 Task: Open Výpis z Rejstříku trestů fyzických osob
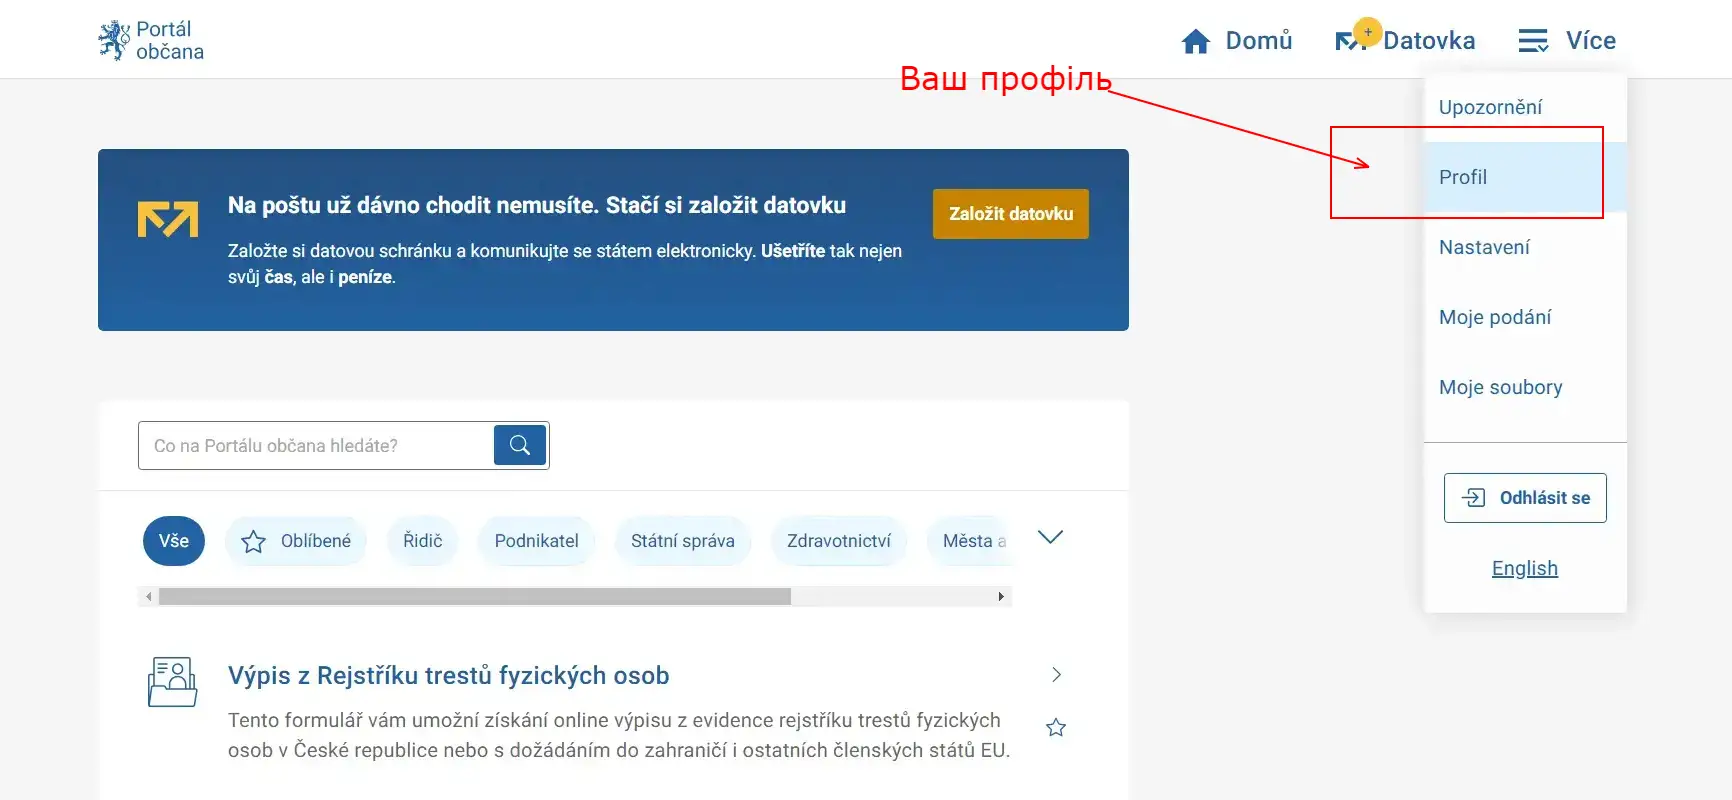[x=449, y=675]
